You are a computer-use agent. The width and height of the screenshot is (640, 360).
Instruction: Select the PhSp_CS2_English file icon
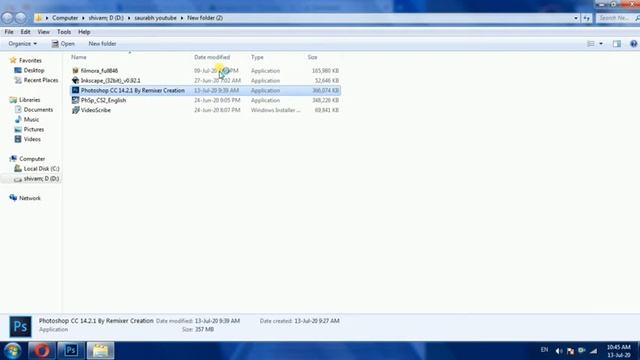click(75, 100)
